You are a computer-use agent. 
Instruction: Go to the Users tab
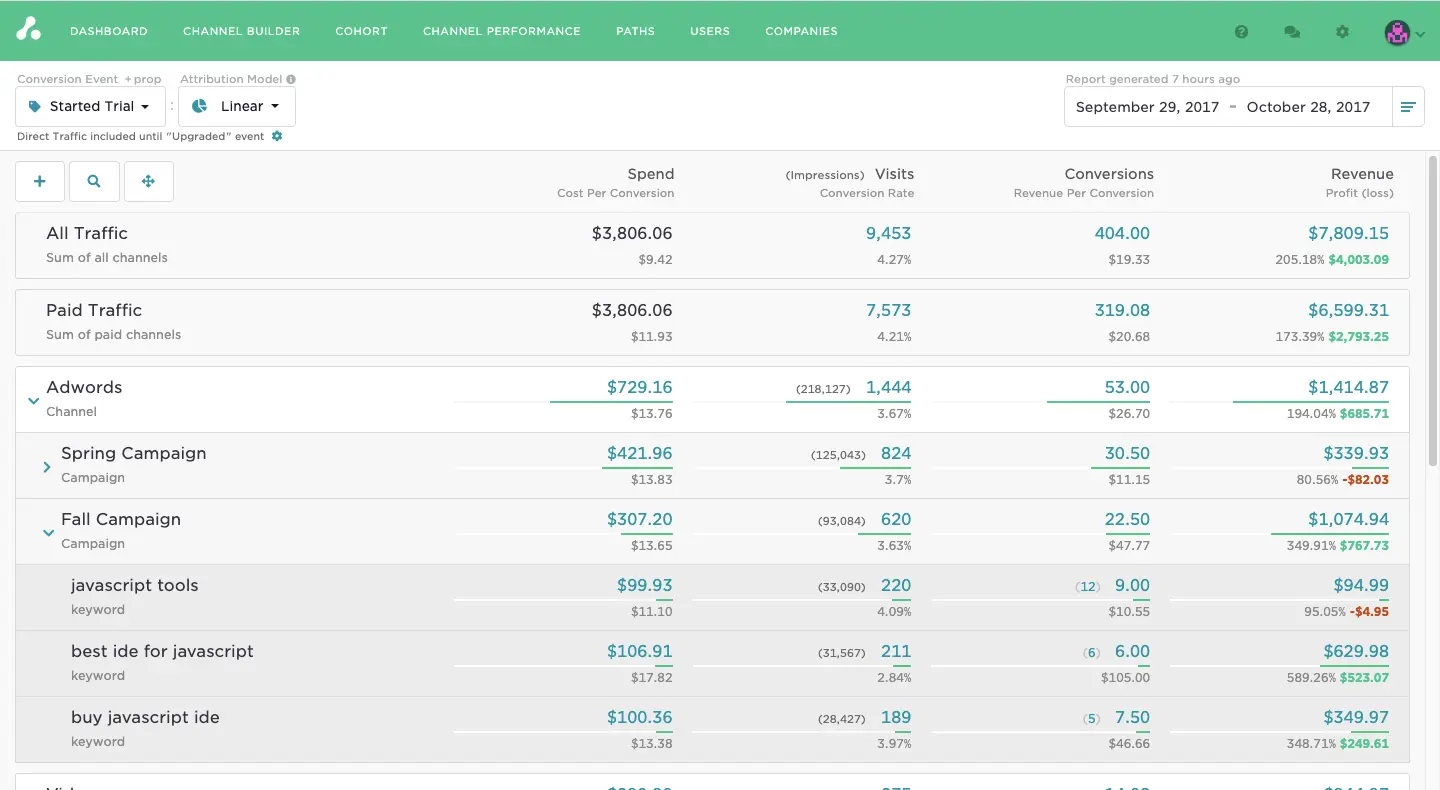coord(710,31)
